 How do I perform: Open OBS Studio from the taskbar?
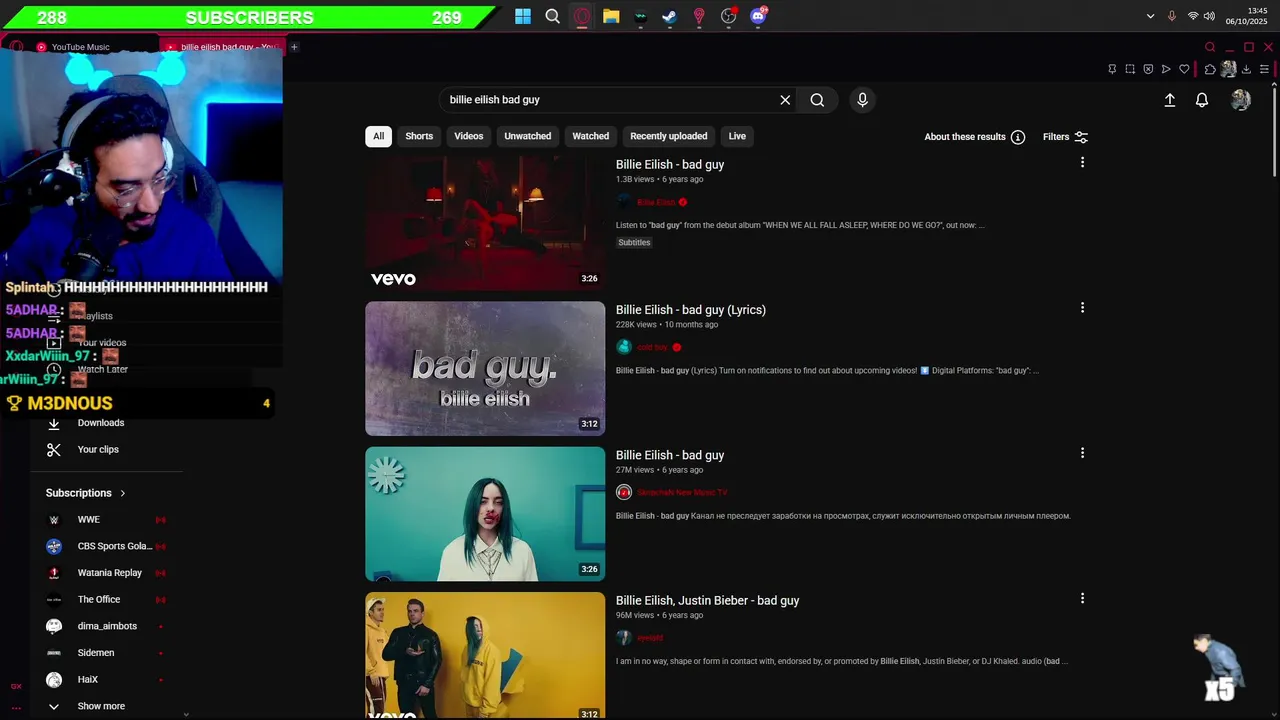[x=728, y=16]
